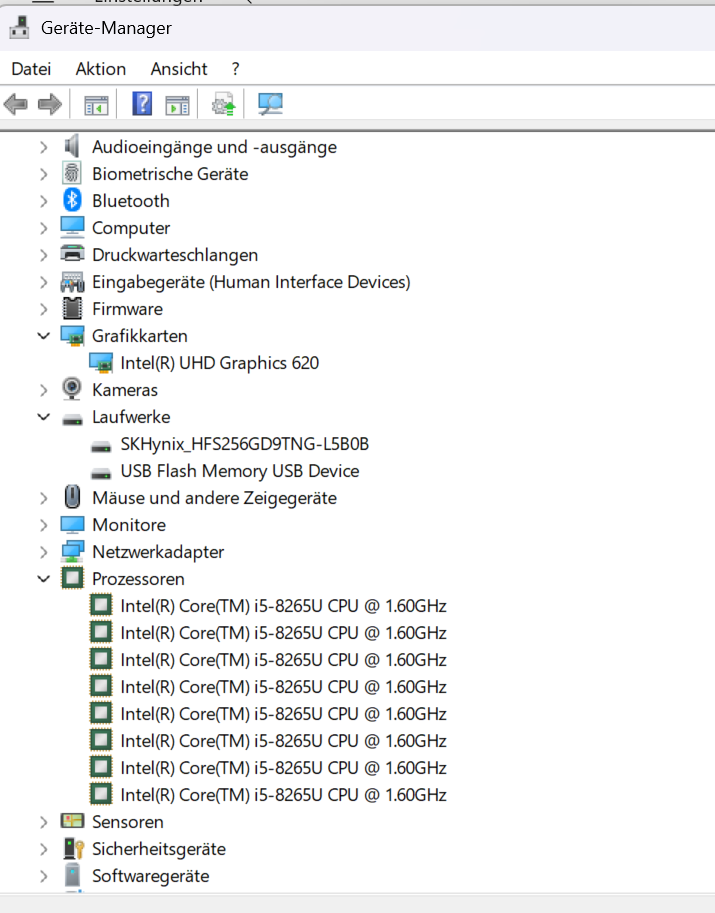Expand the Bluetooth node

pos(43,201)
